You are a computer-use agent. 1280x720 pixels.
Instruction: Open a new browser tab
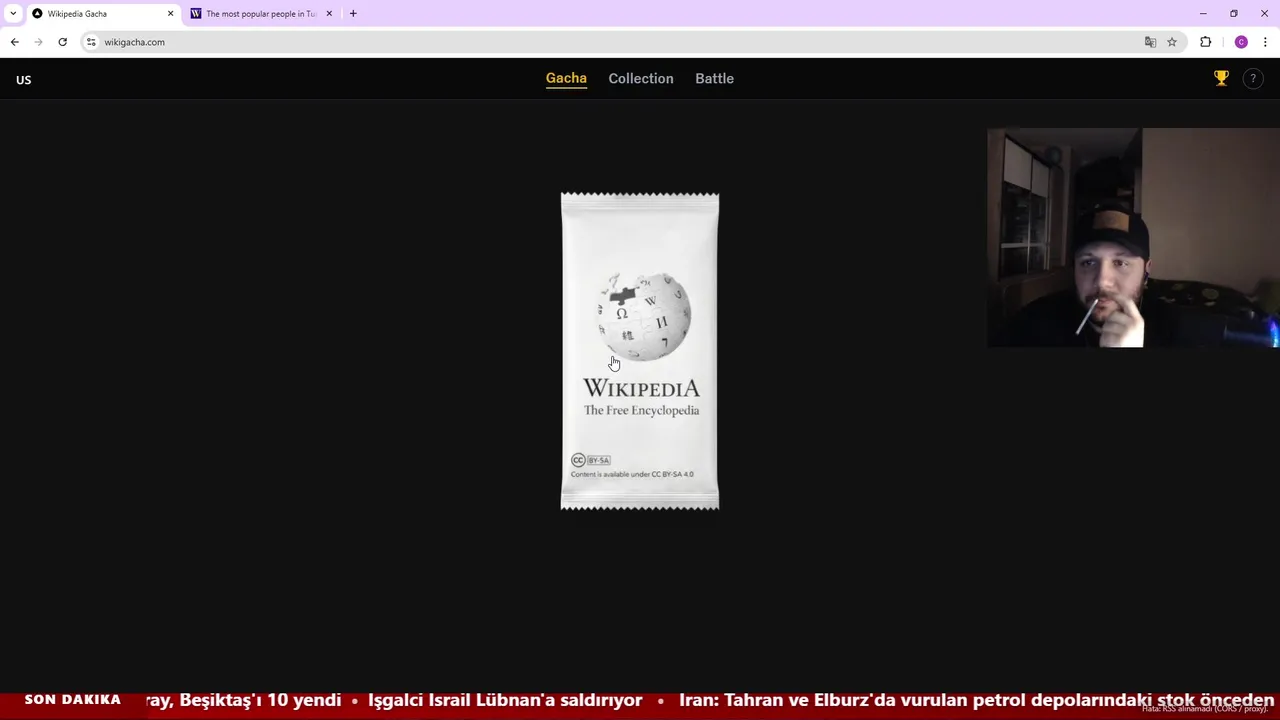pos(353,14)
